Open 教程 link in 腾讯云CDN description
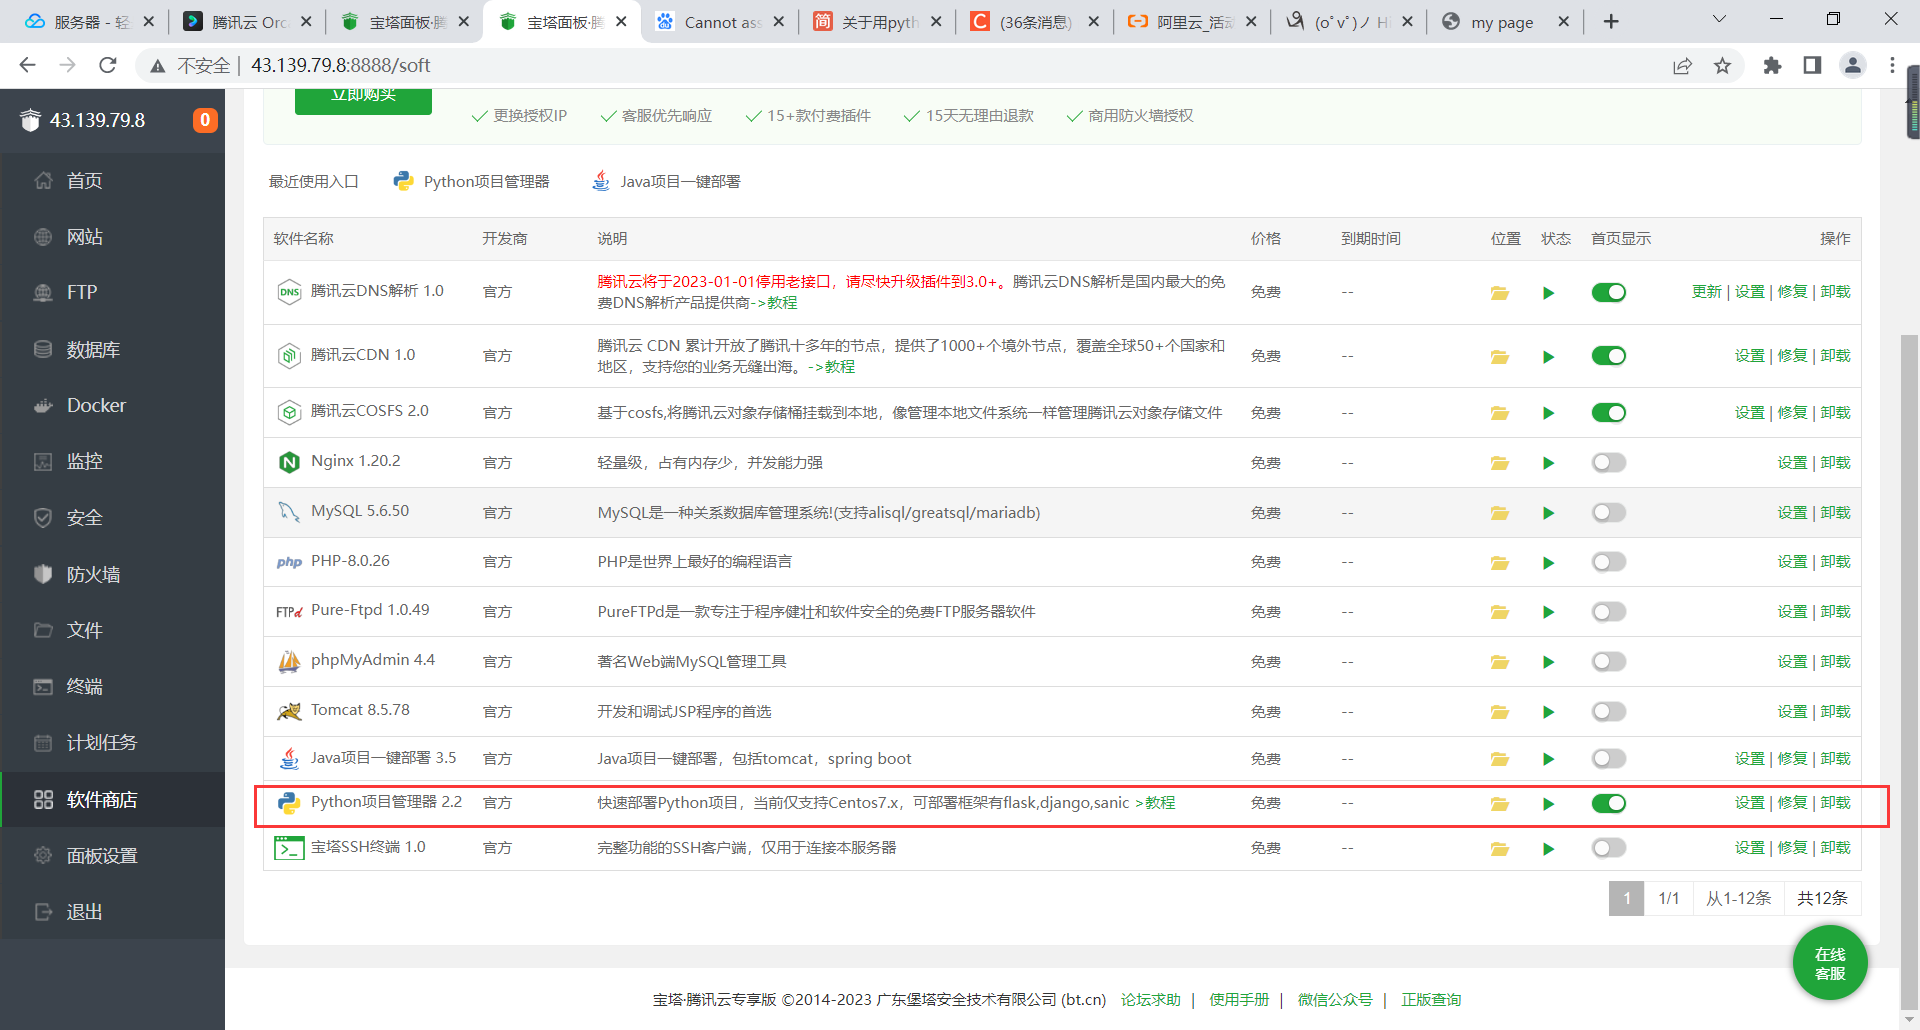 pyautogui.click(x=839, y=367)
